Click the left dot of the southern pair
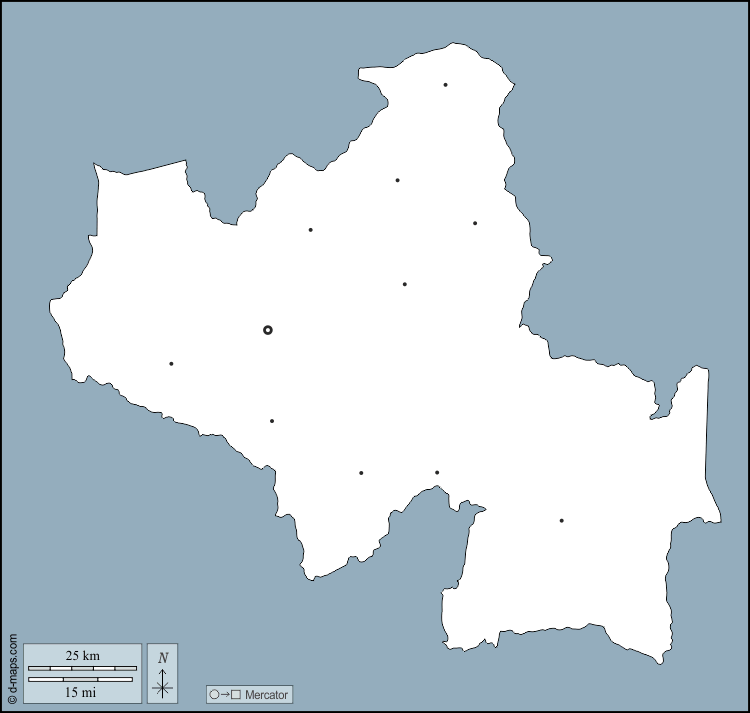 click(361, 473)
